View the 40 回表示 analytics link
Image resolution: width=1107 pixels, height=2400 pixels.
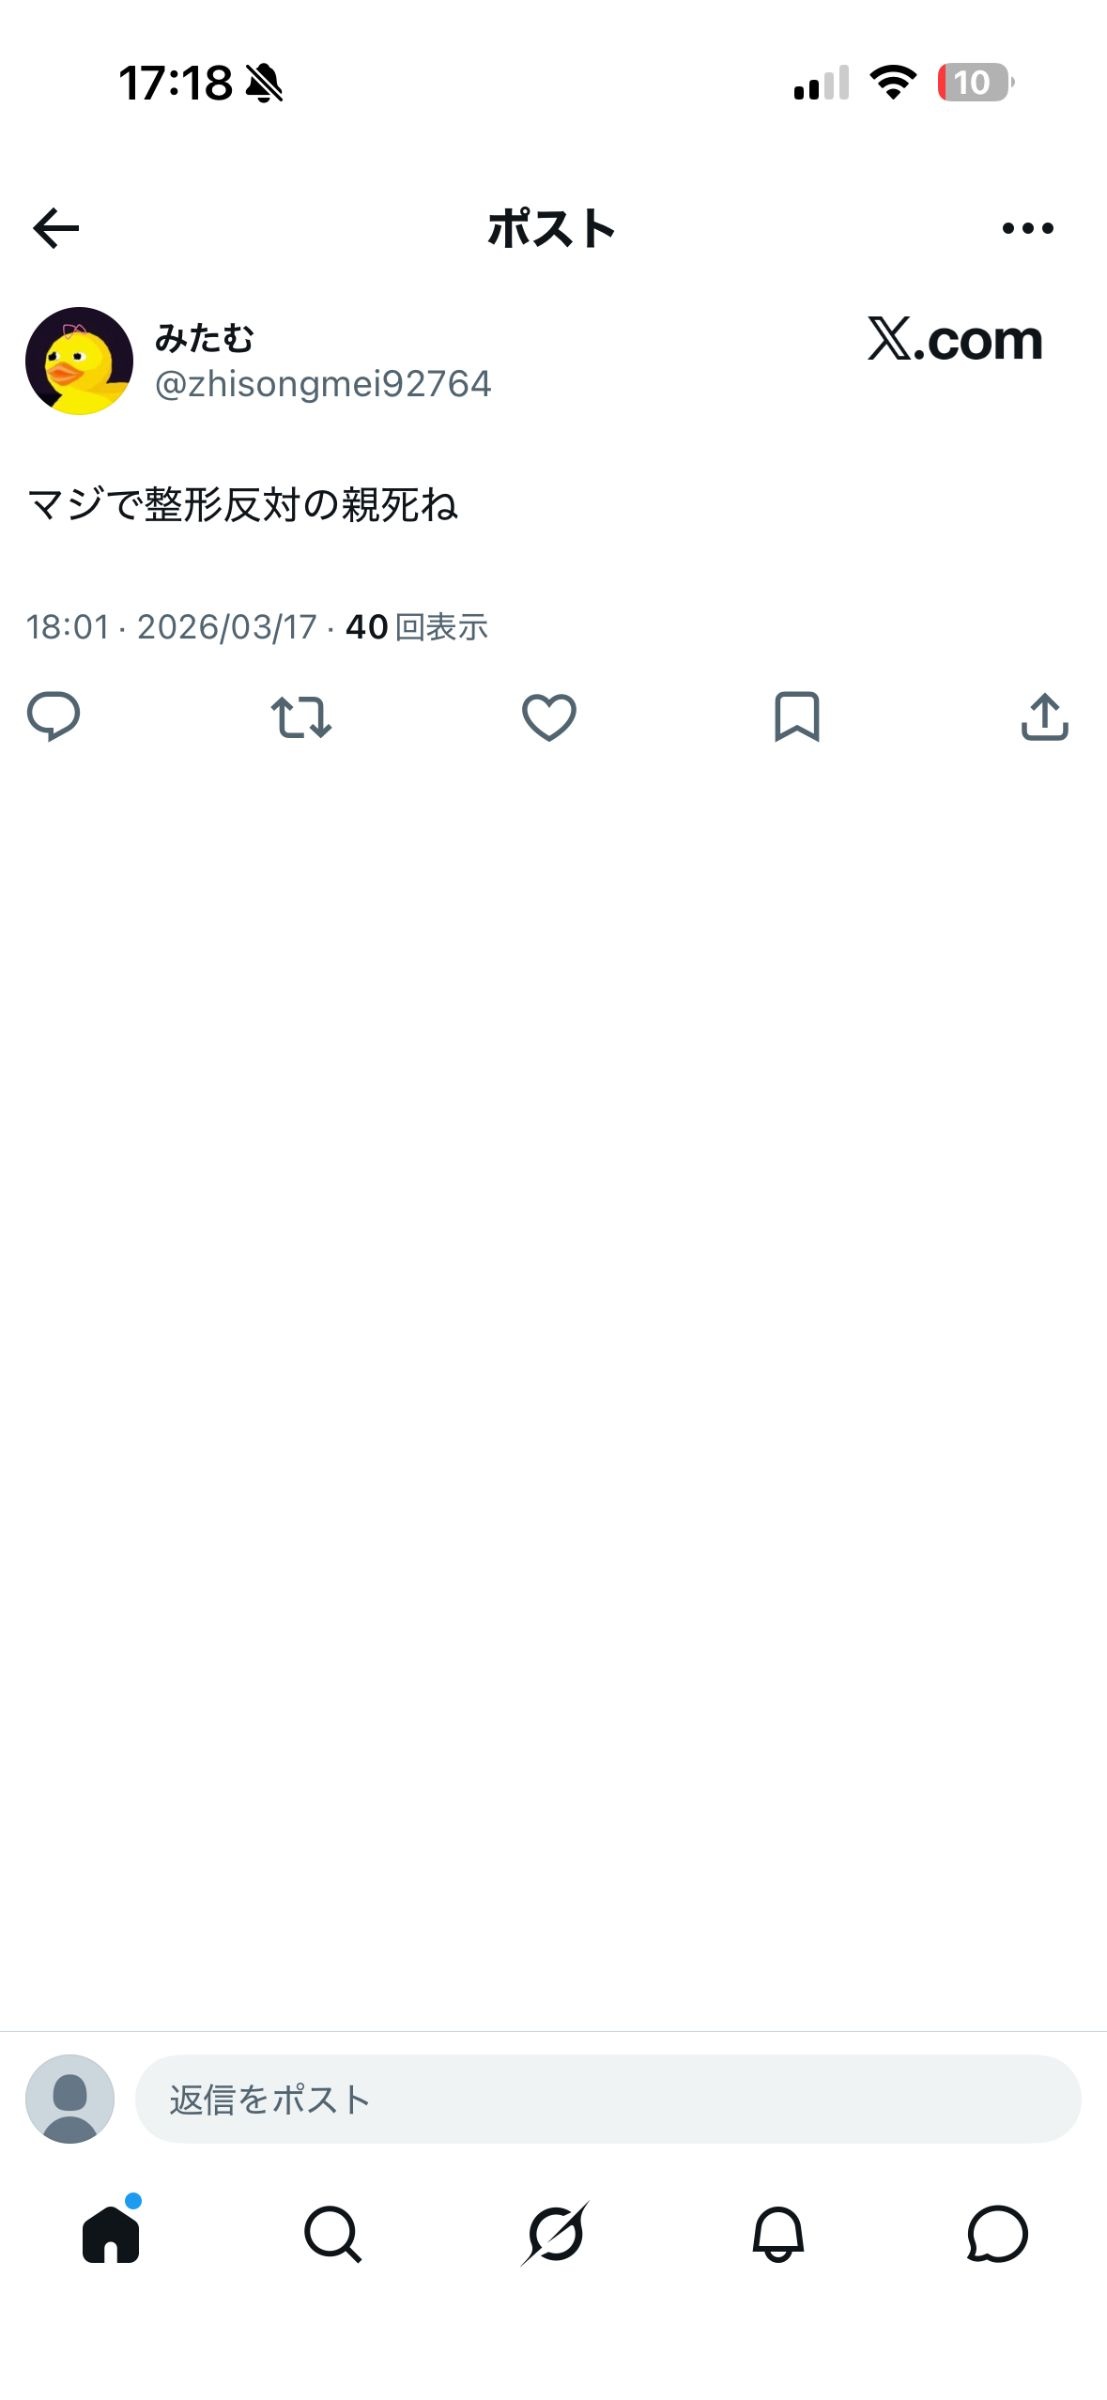[x=417, y=627]
